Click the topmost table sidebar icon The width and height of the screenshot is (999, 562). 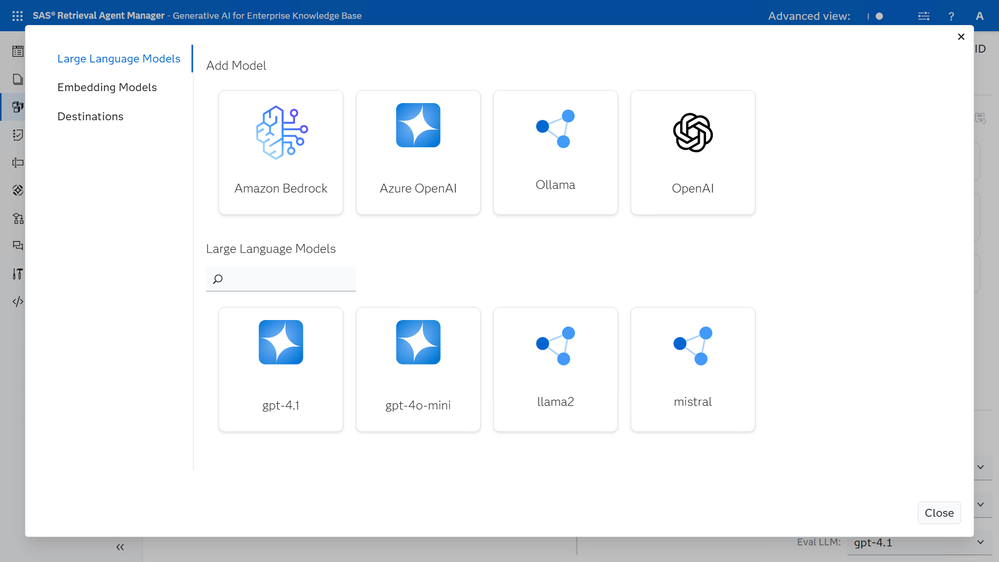(x=18, y=52)
